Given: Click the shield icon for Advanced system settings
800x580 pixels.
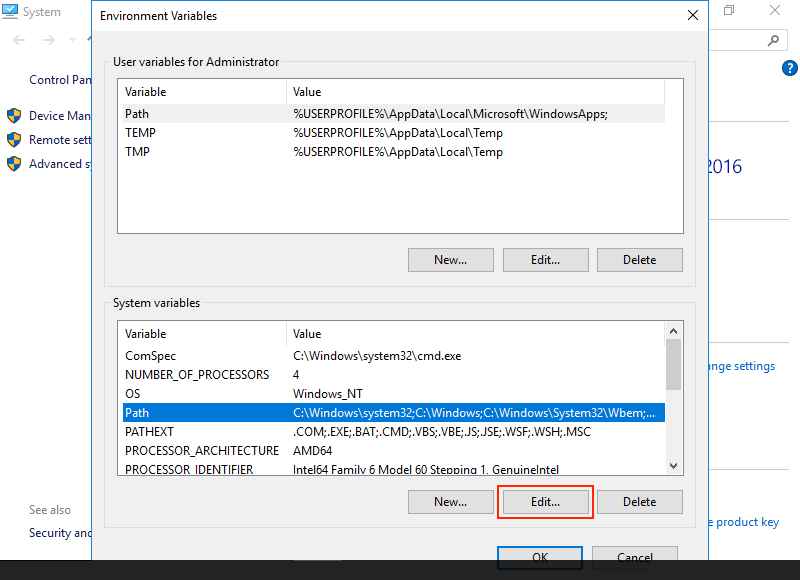Looking at the screenshot, I should pos(14,163).
